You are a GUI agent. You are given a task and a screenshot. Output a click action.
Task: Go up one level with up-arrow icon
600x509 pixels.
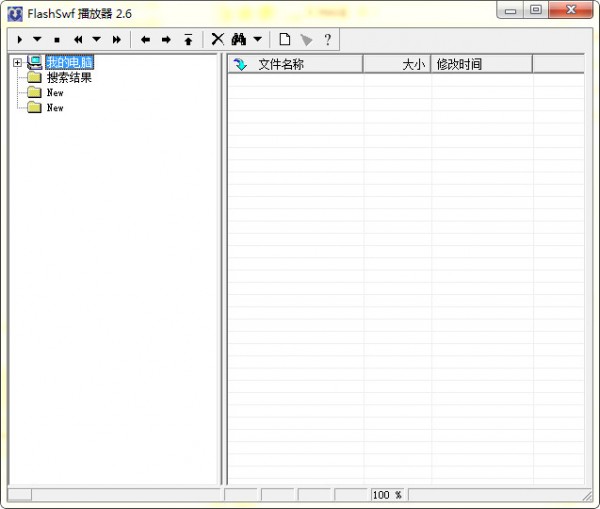pyautogui.click(x=188, y=39)
